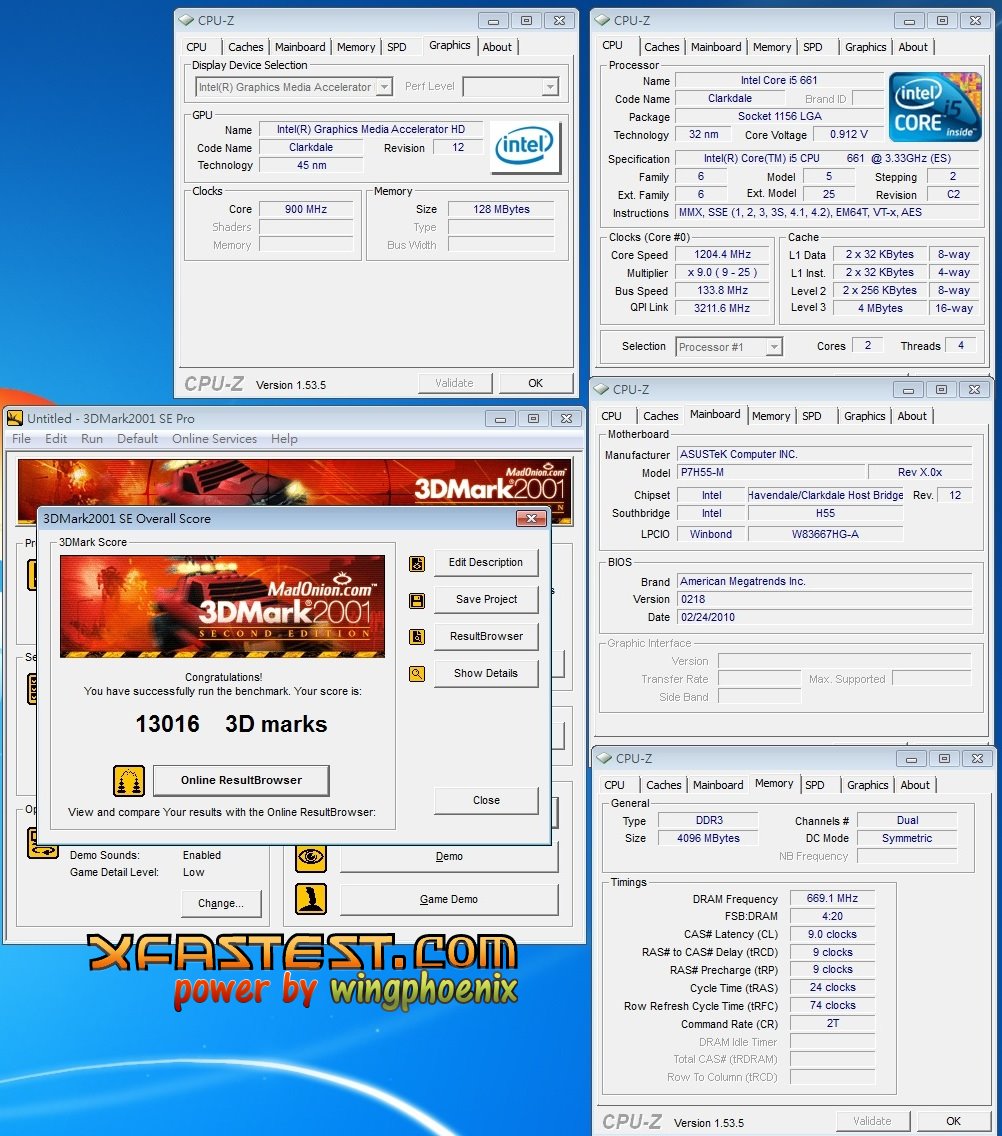Click the Show Details button
The width and height of the screenshot is (1002, 1136).
point(485,673)
